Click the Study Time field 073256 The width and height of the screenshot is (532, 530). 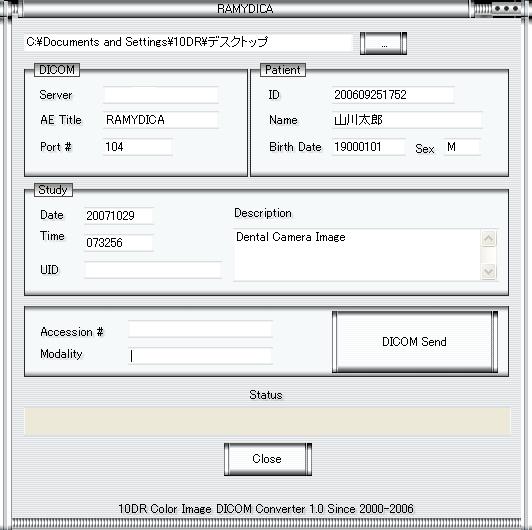pyautogui.click(x=119, y=243)
